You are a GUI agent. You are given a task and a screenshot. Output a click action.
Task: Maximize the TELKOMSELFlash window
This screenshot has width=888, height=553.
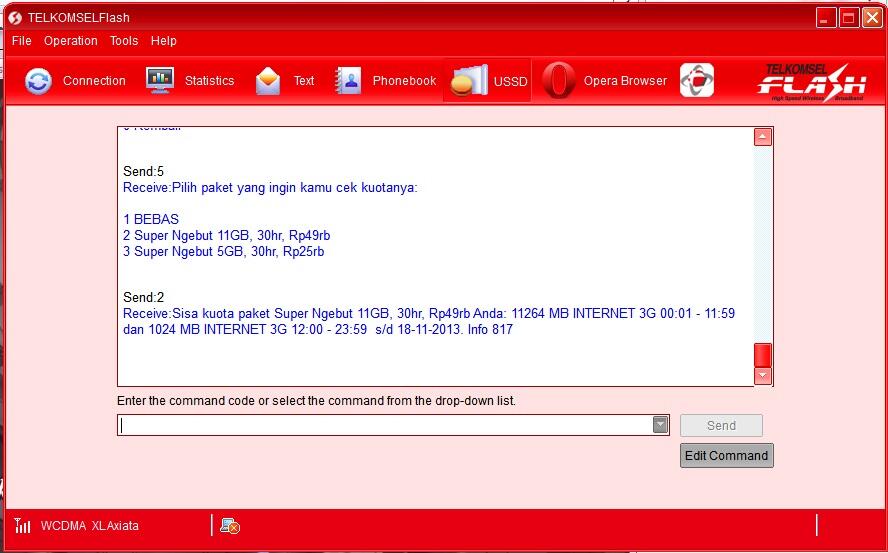click(x=849, y=18)
